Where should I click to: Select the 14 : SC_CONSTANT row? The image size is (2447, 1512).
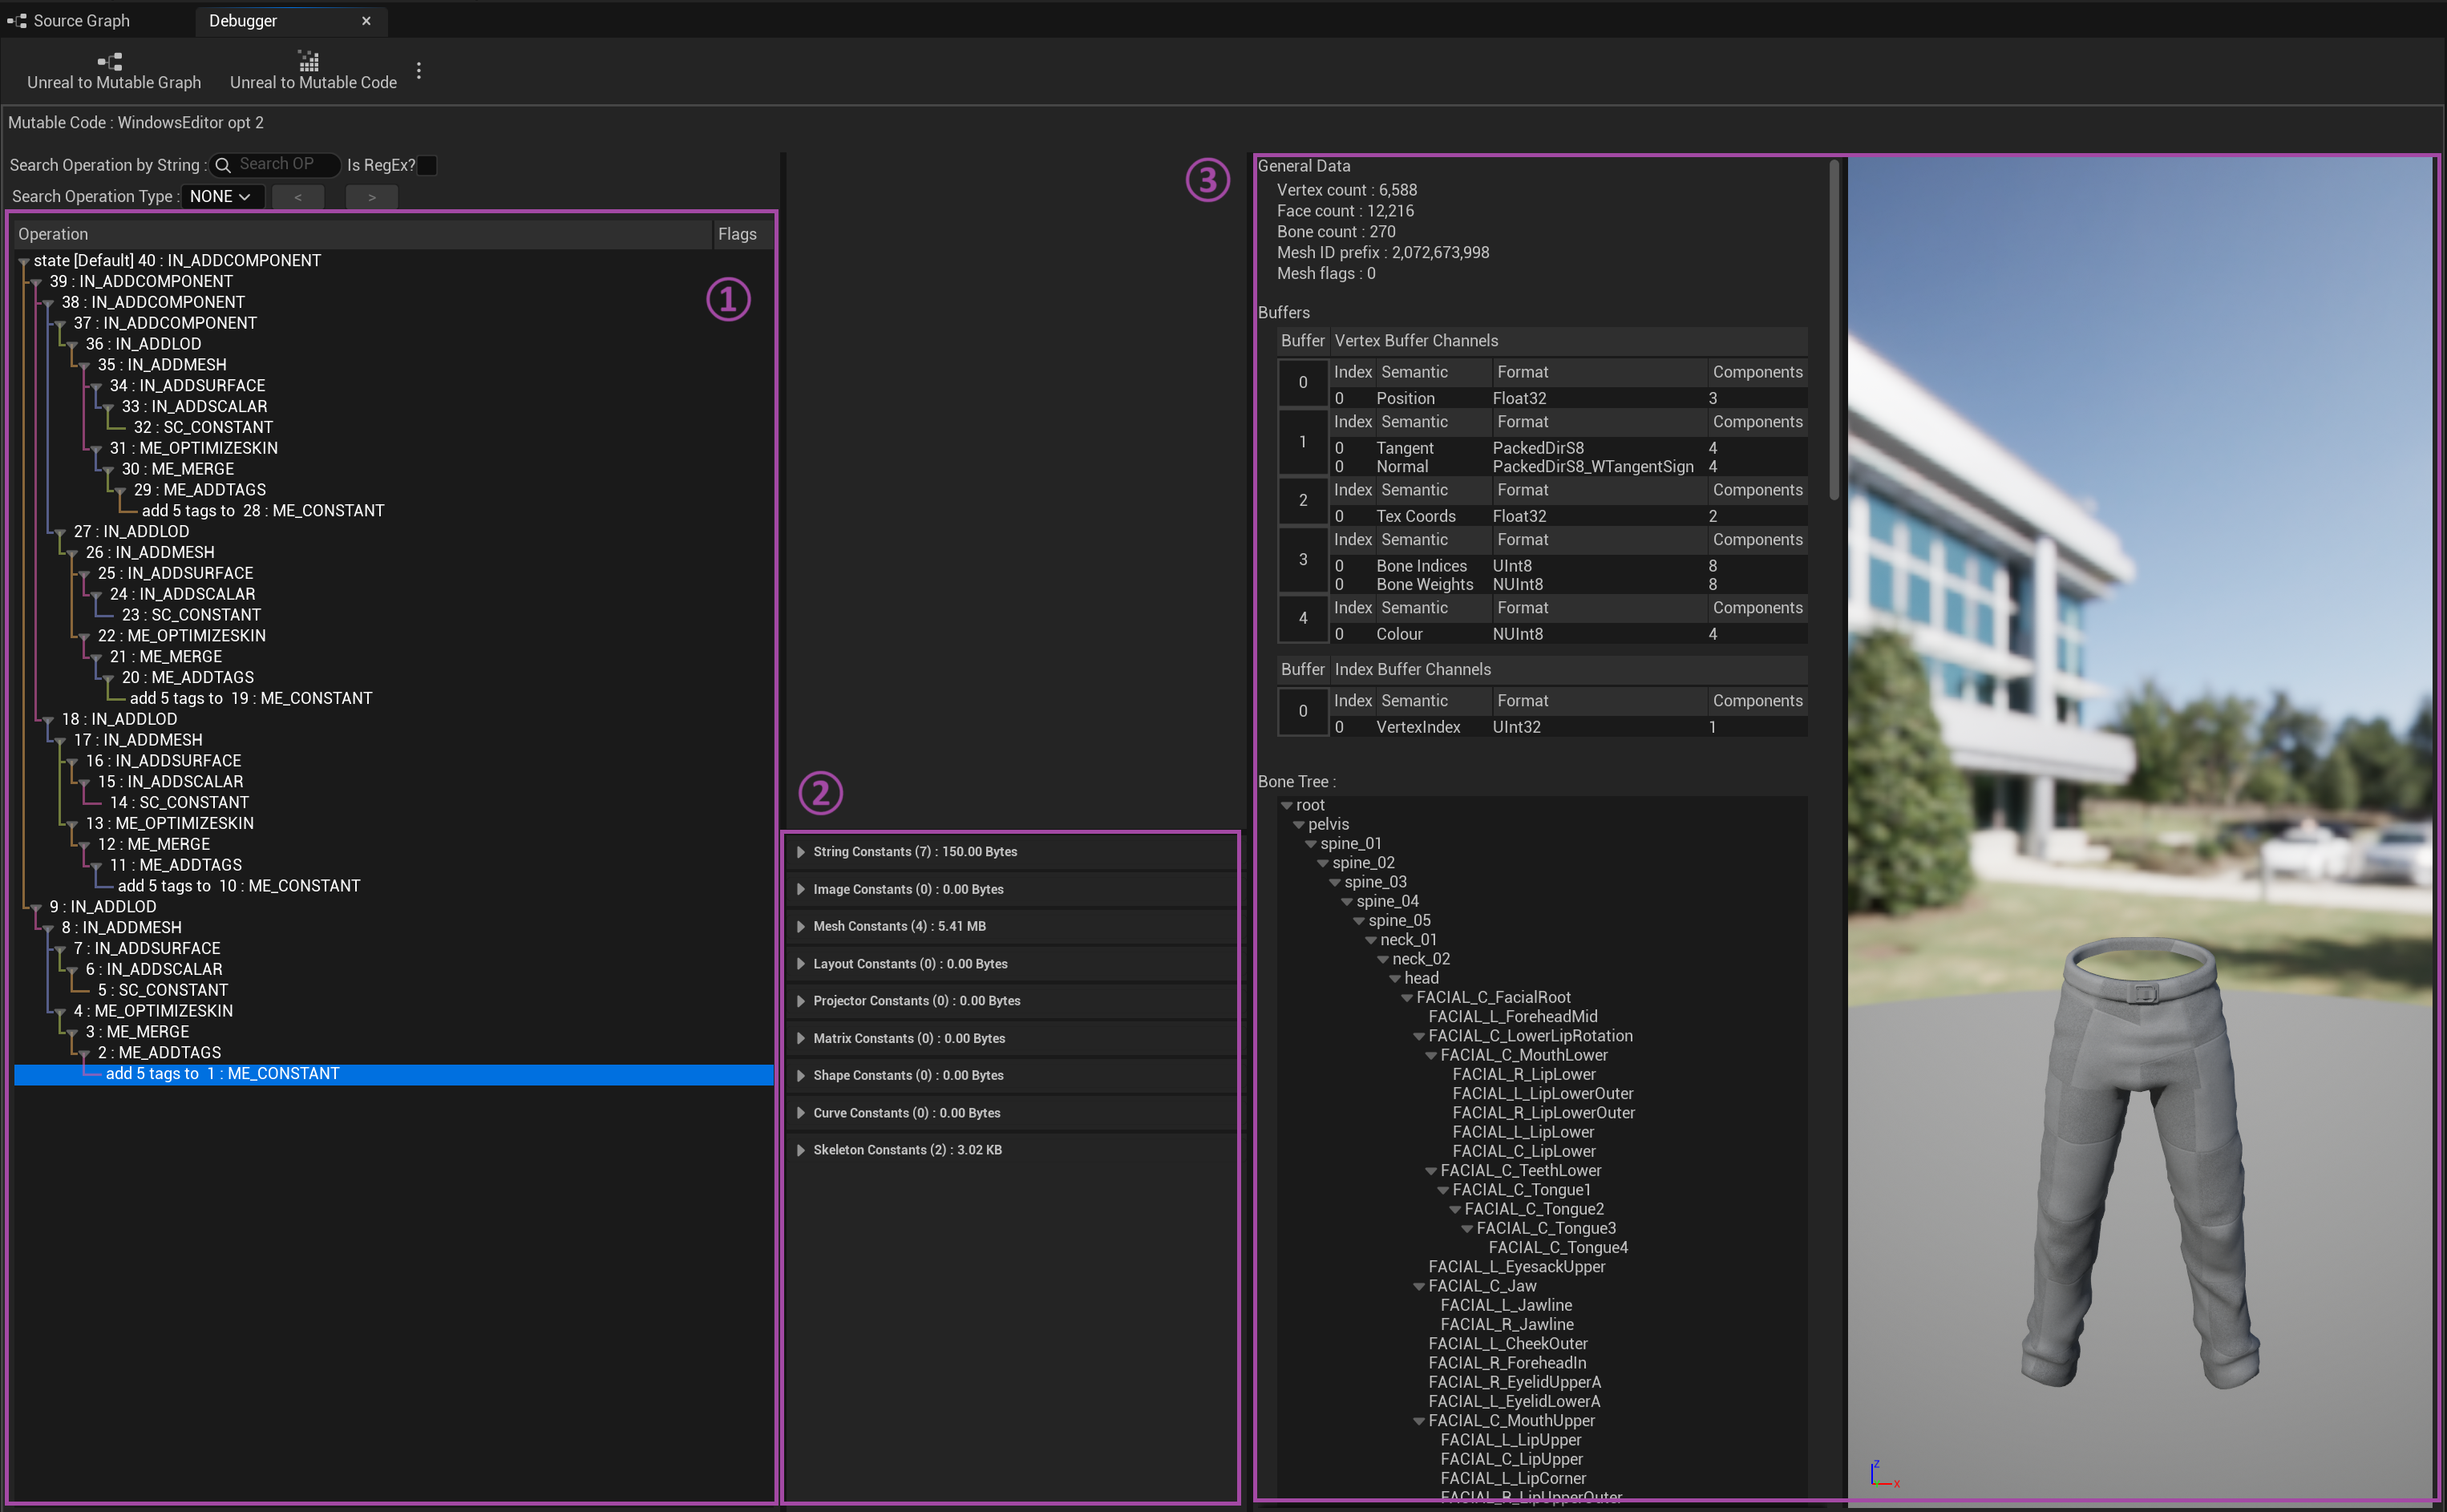(394, 802)
